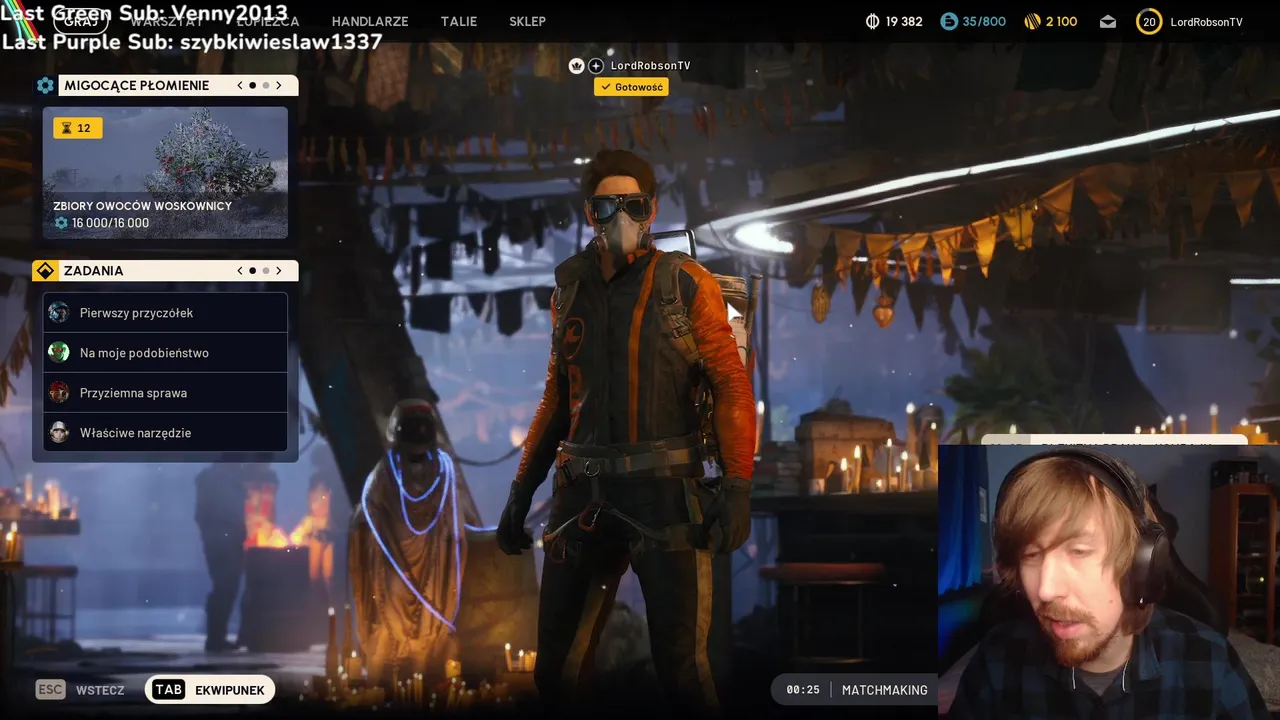This screenshot has width=1280, height=720.
Task: Click the ESC WSTECZ back button
Action: 80,690
